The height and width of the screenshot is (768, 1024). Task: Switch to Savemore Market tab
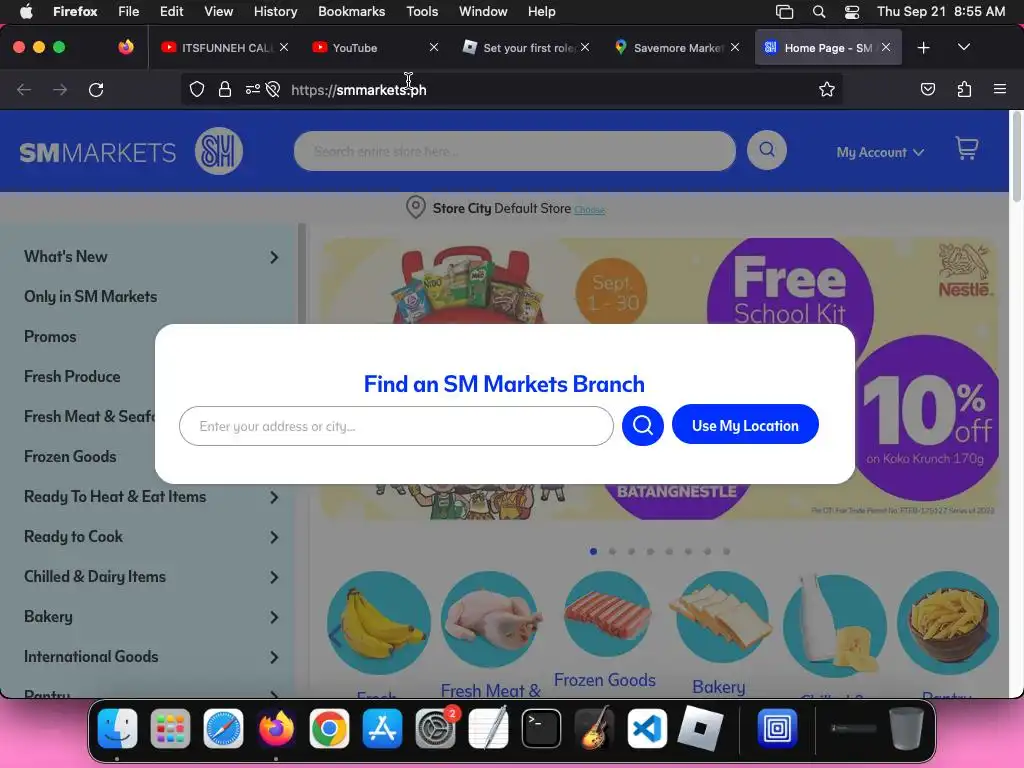pos(669,48)
